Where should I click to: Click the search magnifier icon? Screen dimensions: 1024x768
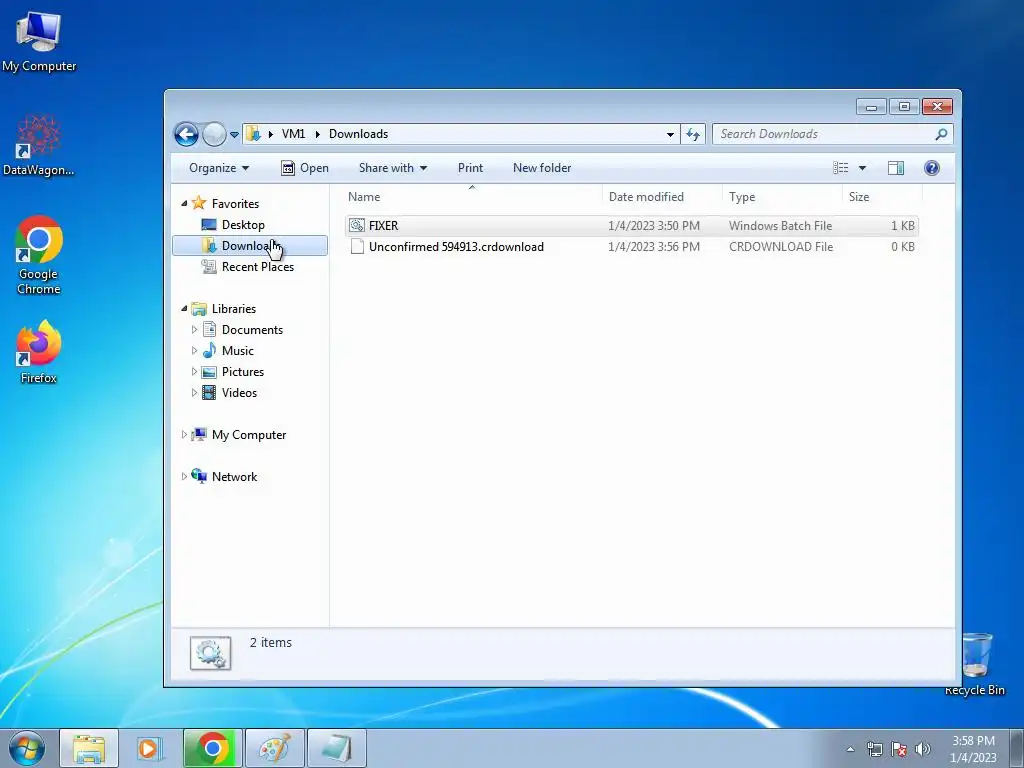point(941,134)
